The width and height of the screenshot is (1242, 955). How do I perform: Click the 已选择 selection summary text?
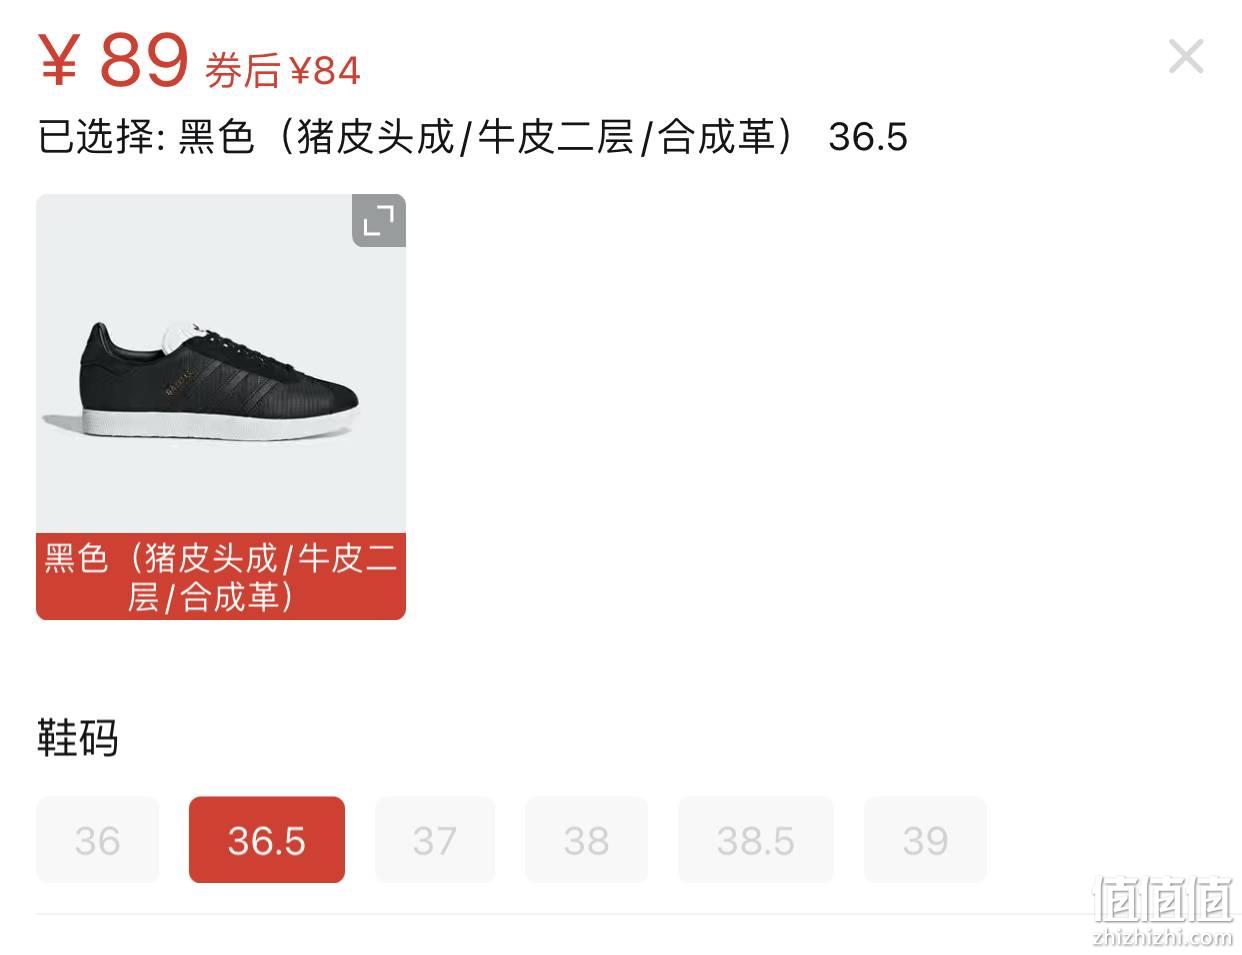[x=472, y=137]
